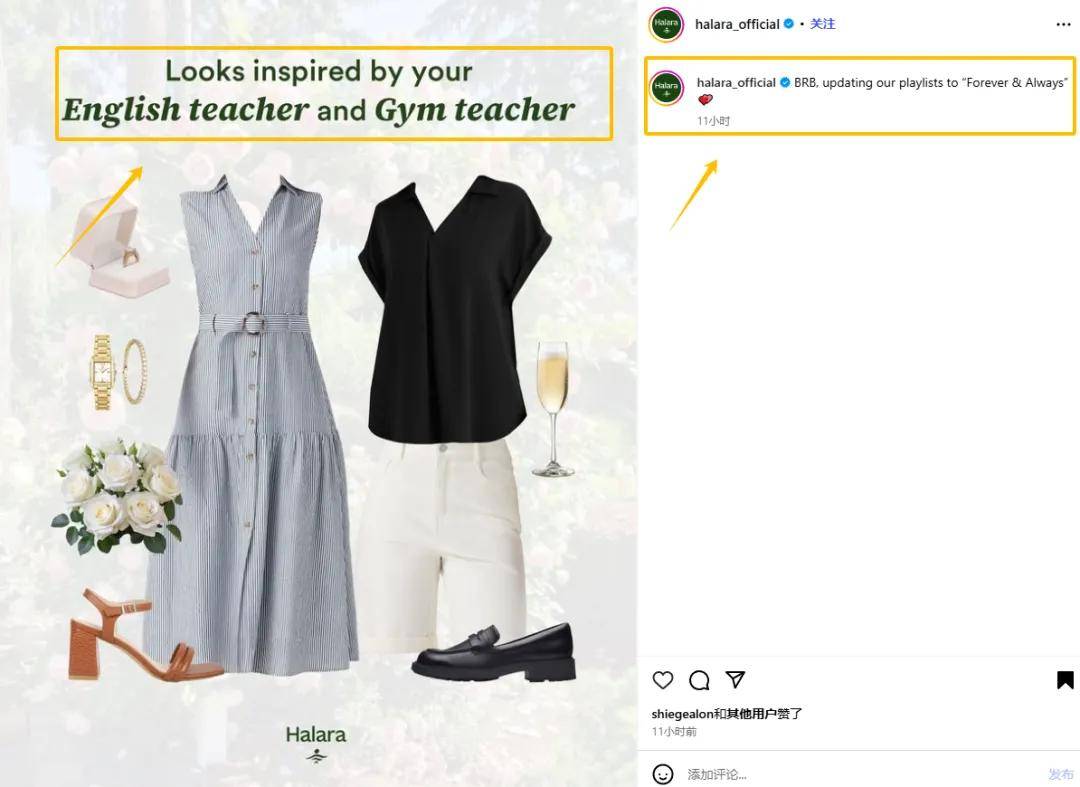
Task: Toggle the bookmark save icon
Action: (1065, 680)
